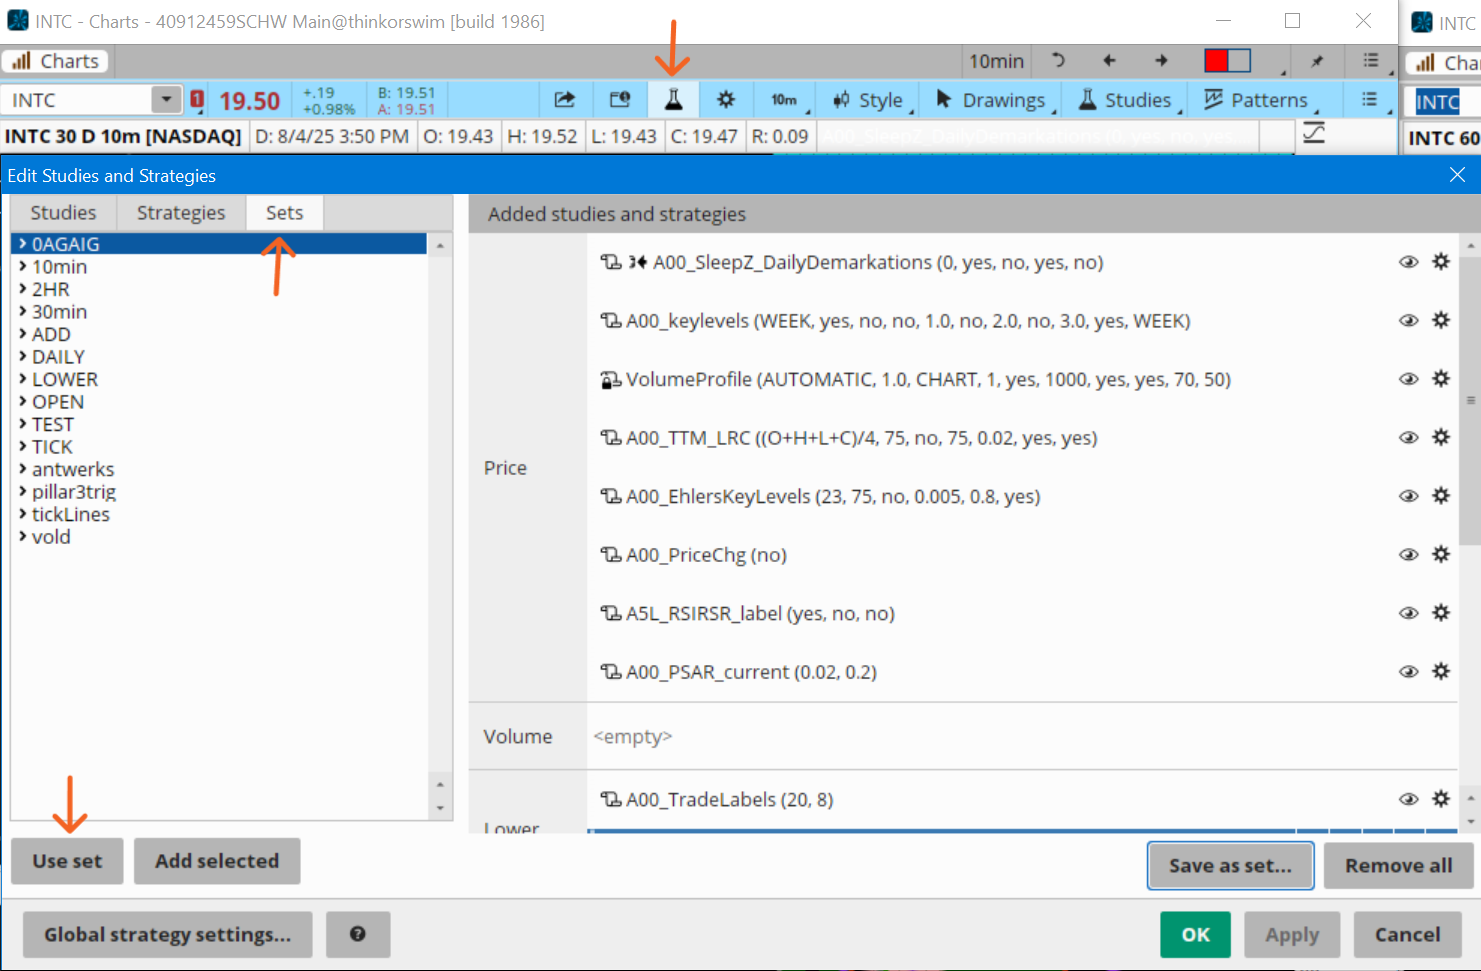Screen dimensions: 1481x971
Task: Close the Edit Studies and Strategies dialog
Action: point(1457,175)
